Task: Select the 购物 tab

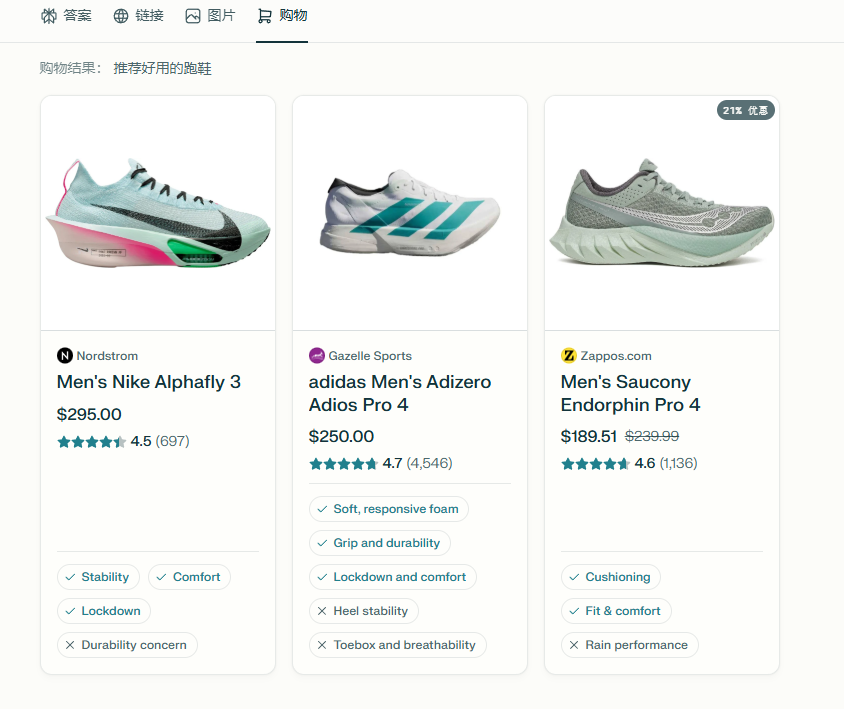Action: coord(282,16)
